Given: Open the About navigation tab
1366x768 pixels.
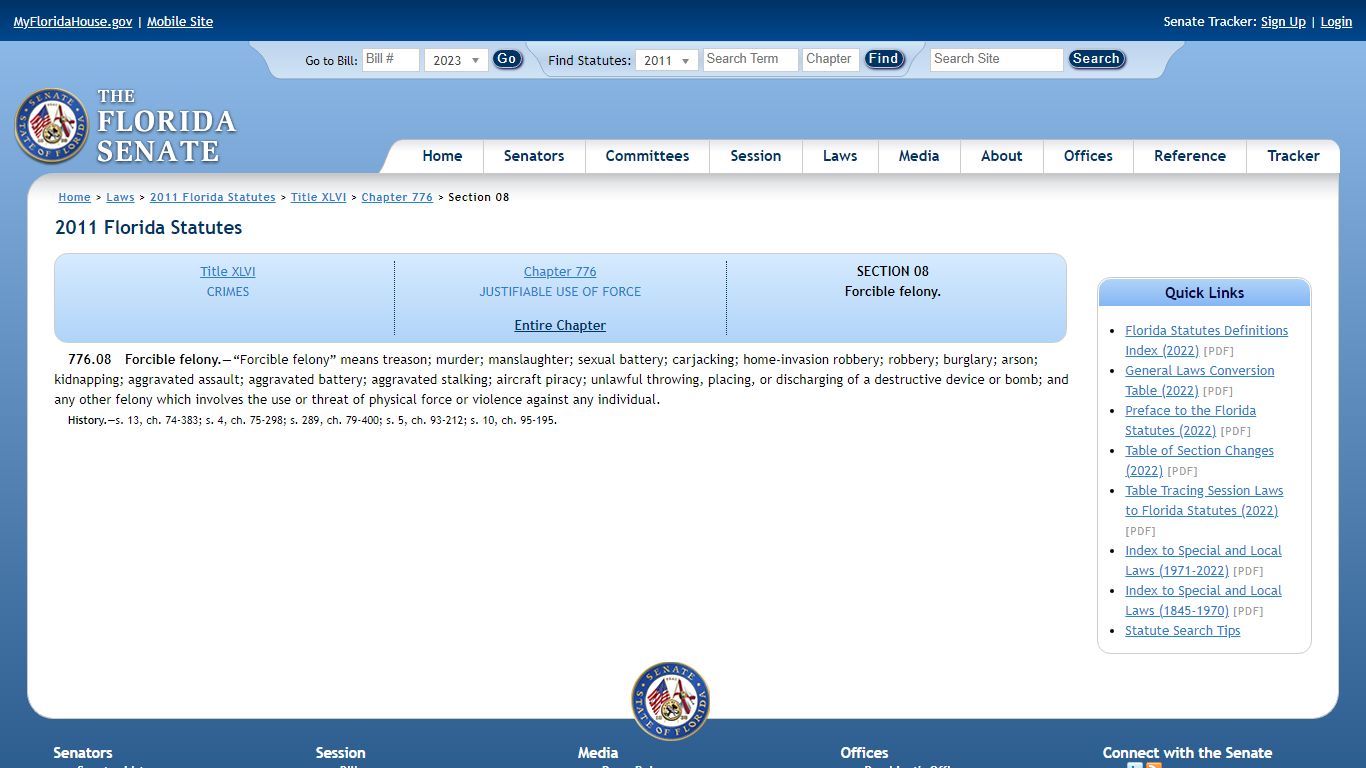Looking at the screenshot, I should [x=1002, y=156].
